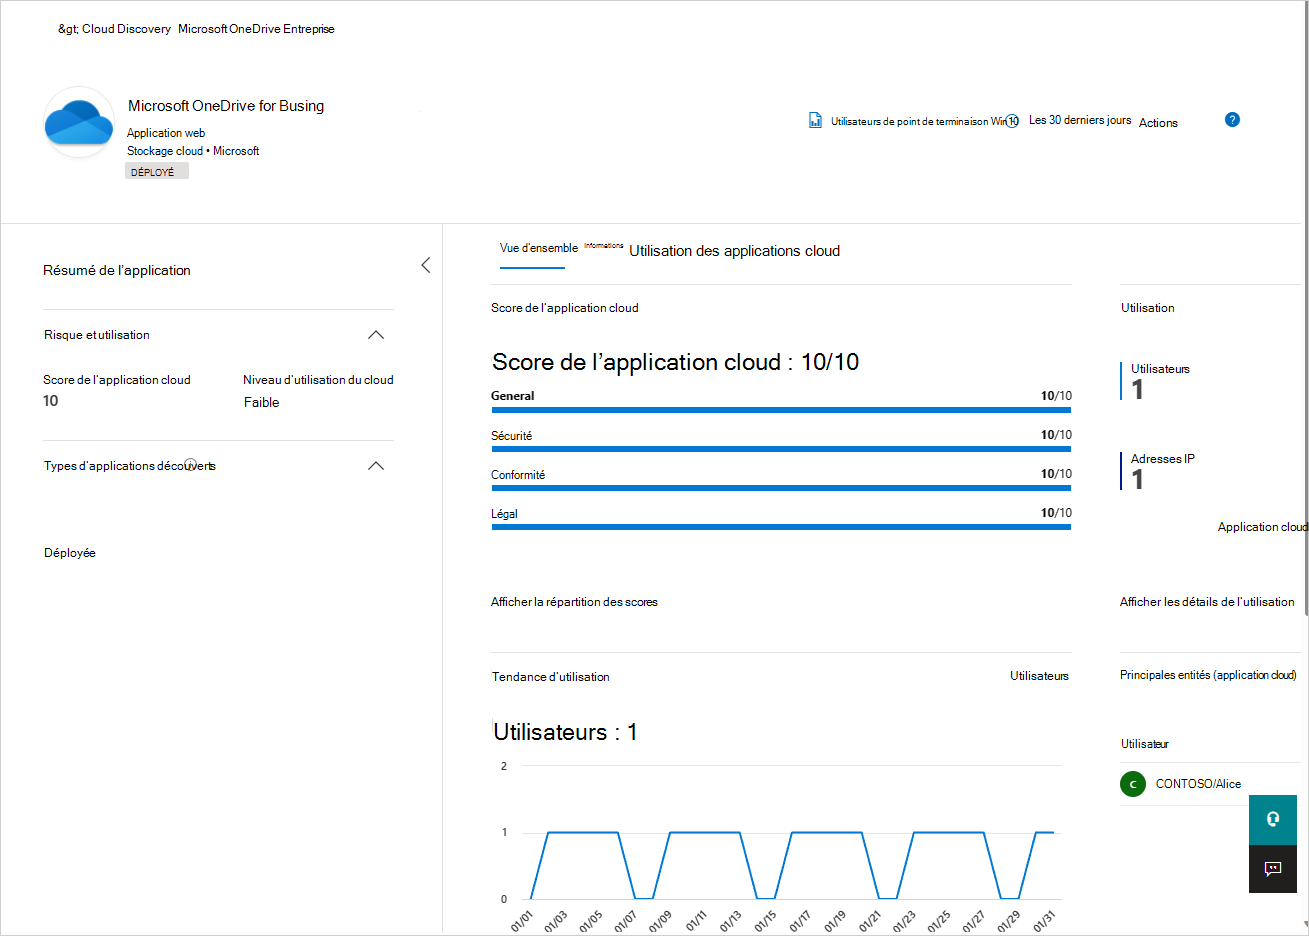Image resolution: width=1309 pixels, height=936 pixels.
Task: Collapse the Risque et utilisation section
Action: tap(376, 335)
